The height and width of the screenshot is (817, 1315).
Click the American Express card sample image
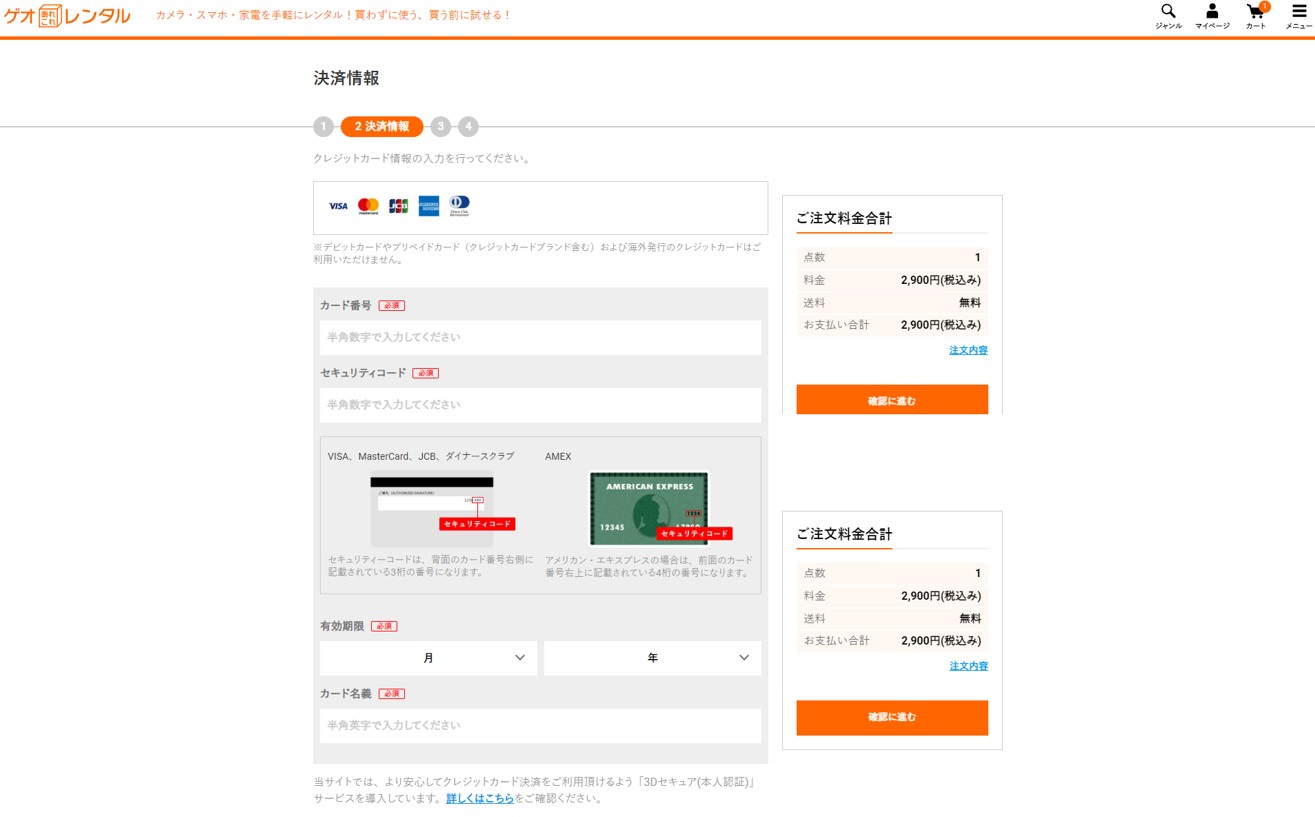click(x=649, y=508)
